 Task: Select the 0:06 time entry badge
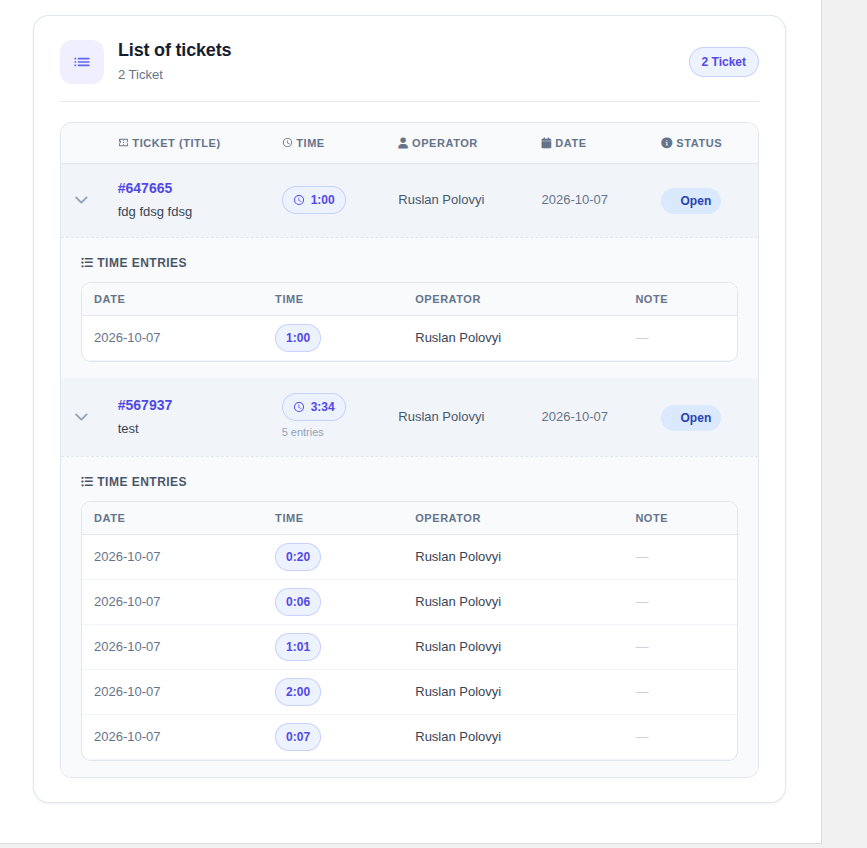(298, 601)
